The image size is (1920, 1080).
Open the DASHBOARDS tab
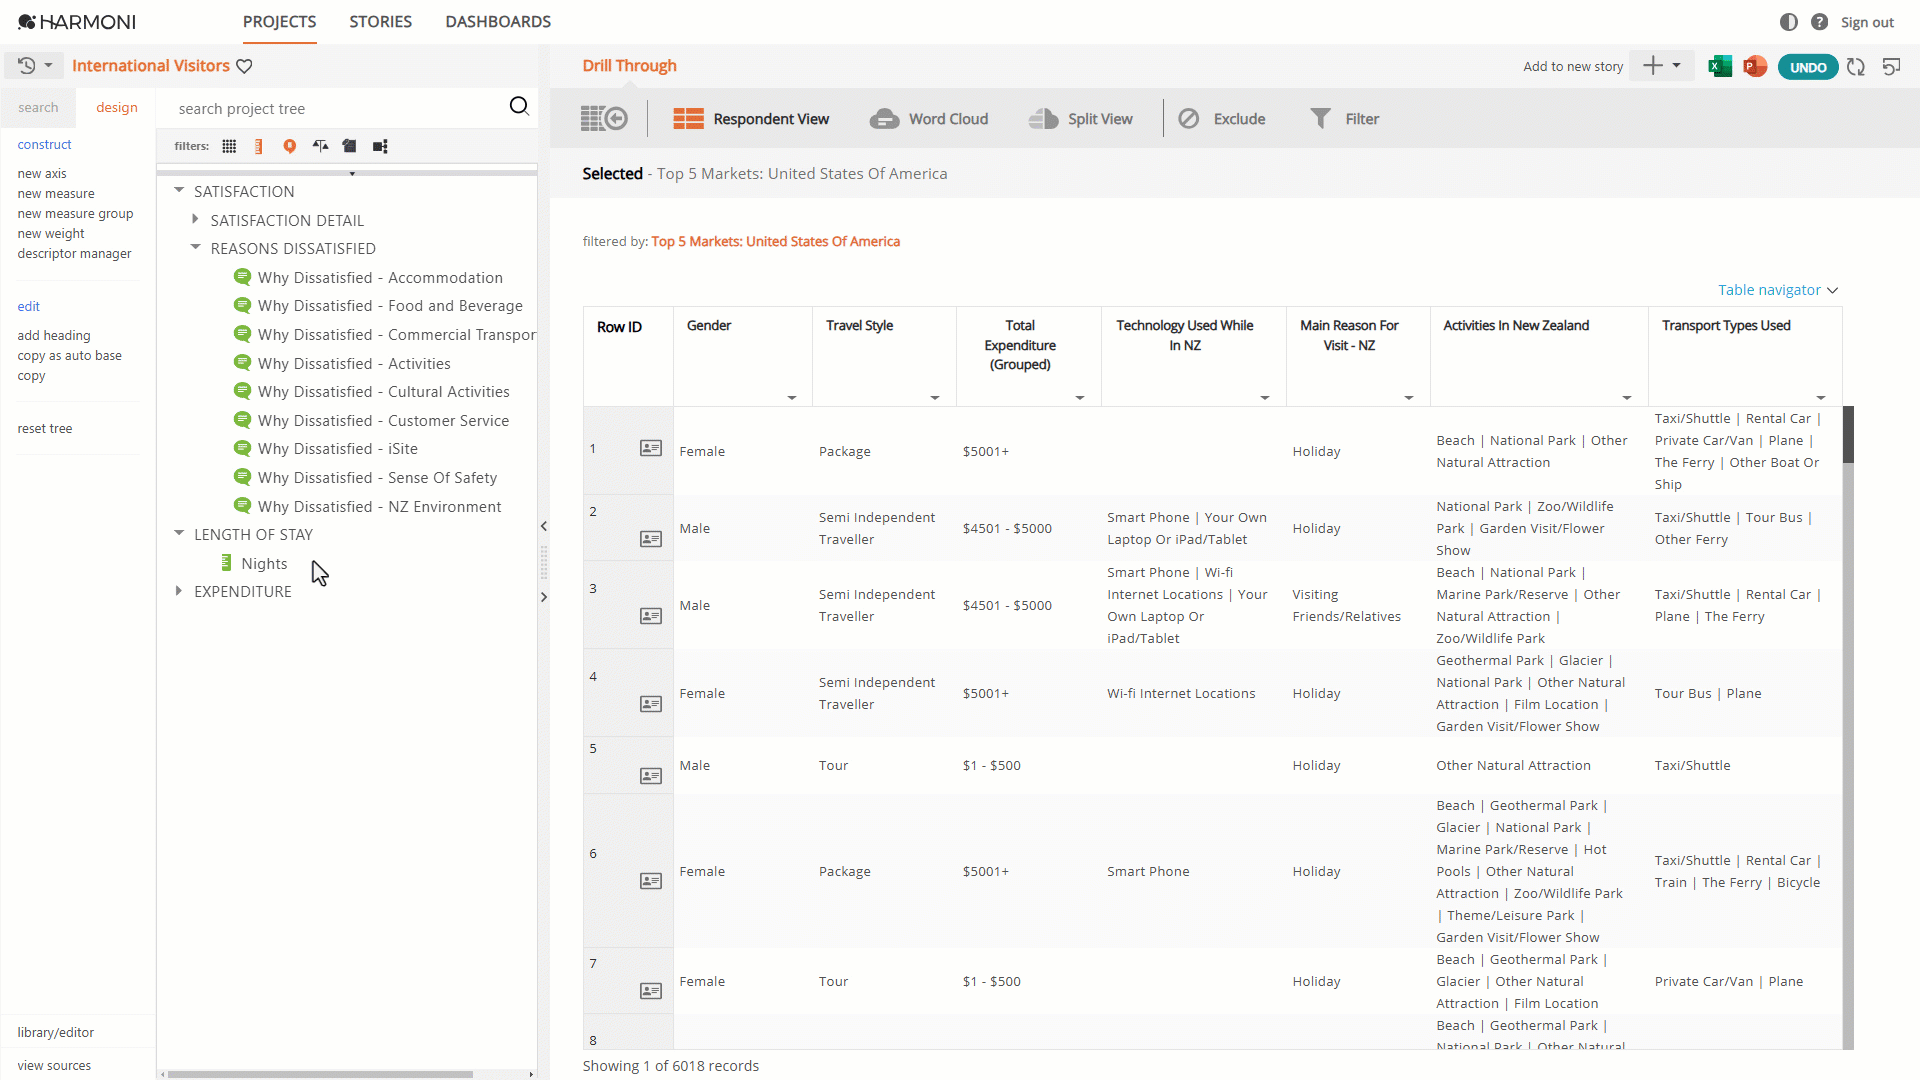[x=498, y=22]
